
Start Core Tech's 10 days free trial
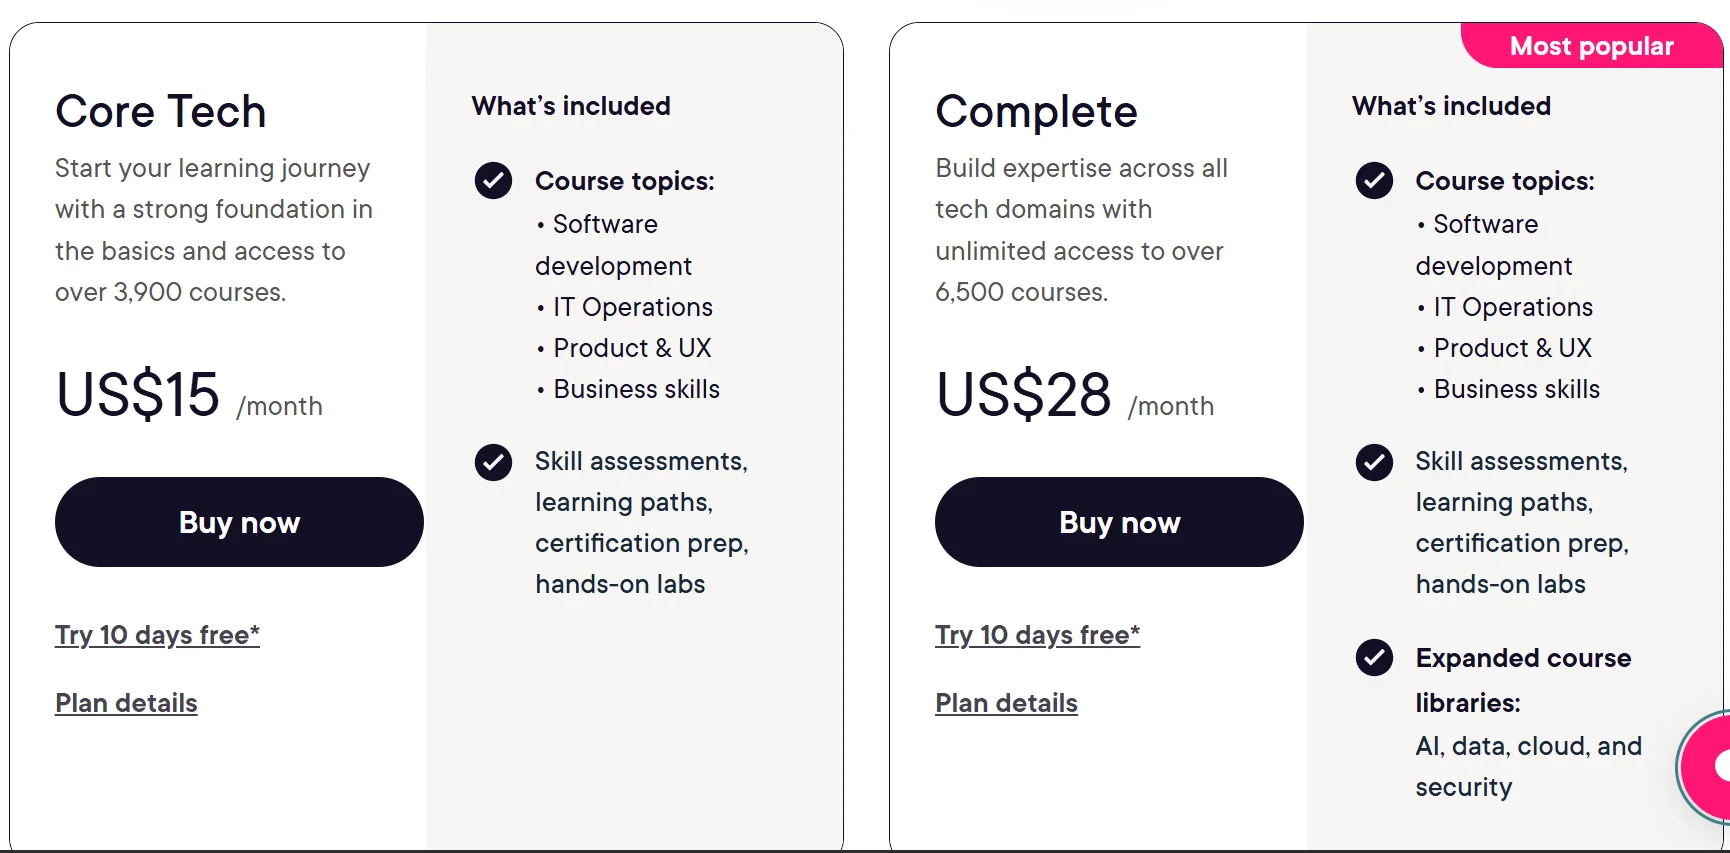point(157,635)
